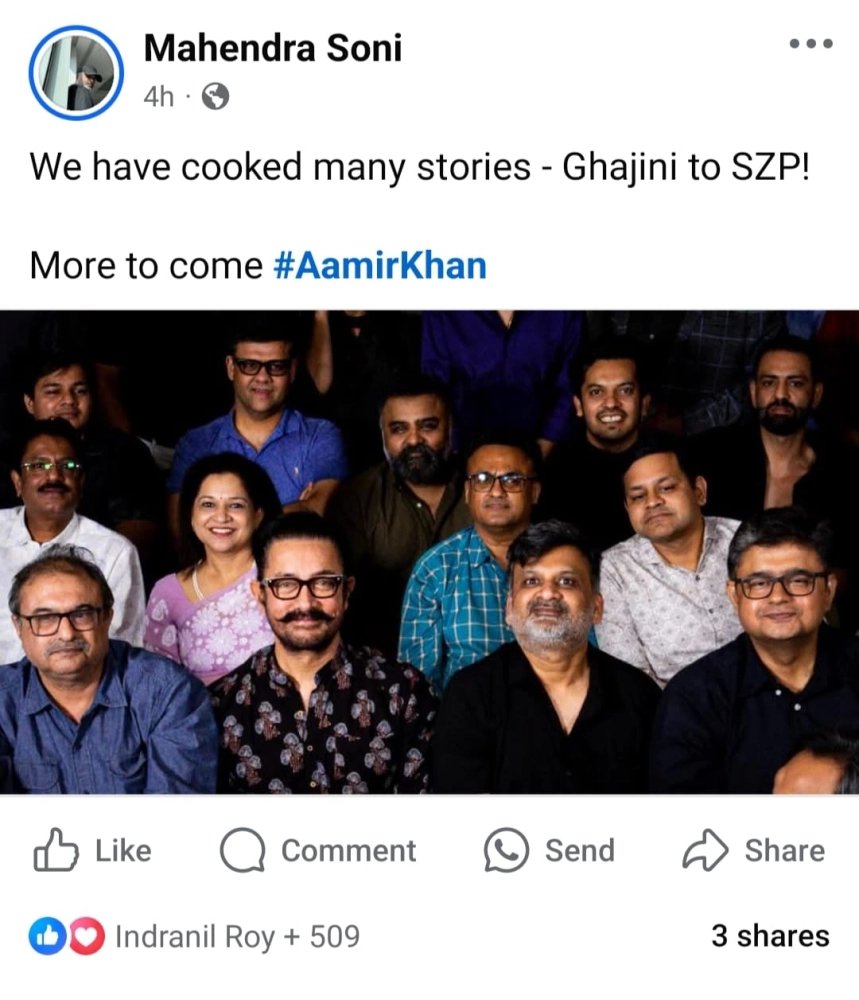View reactions from Indranil Roy + 509
859x1000 pixels.
tap(237, 937)
